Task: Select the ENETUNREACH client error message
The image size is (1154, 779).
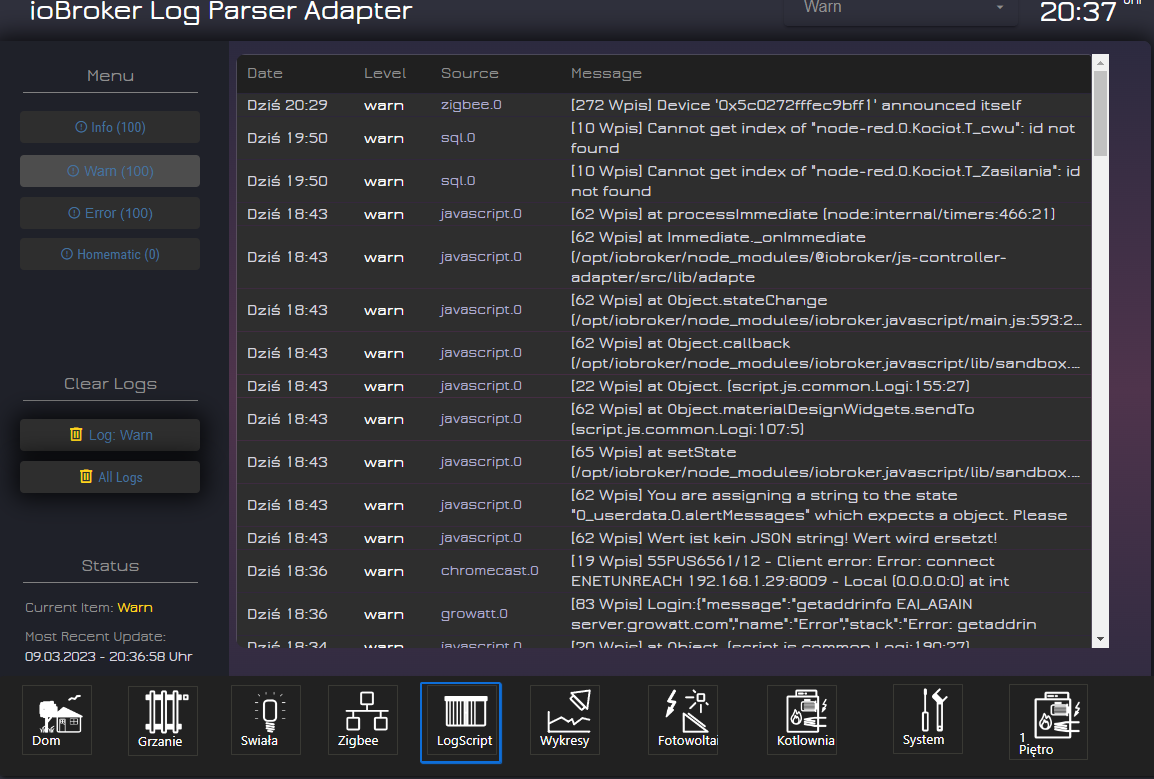Action: (790, 571)
